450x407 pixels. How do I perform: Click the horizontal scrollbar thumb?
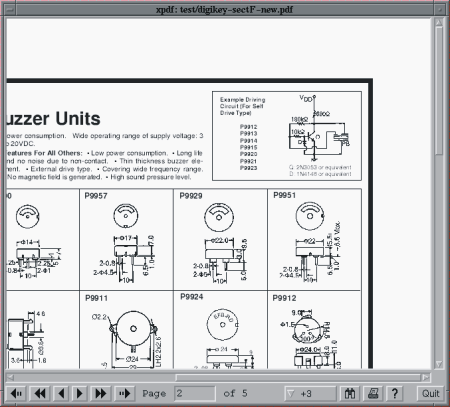(298, 377)
